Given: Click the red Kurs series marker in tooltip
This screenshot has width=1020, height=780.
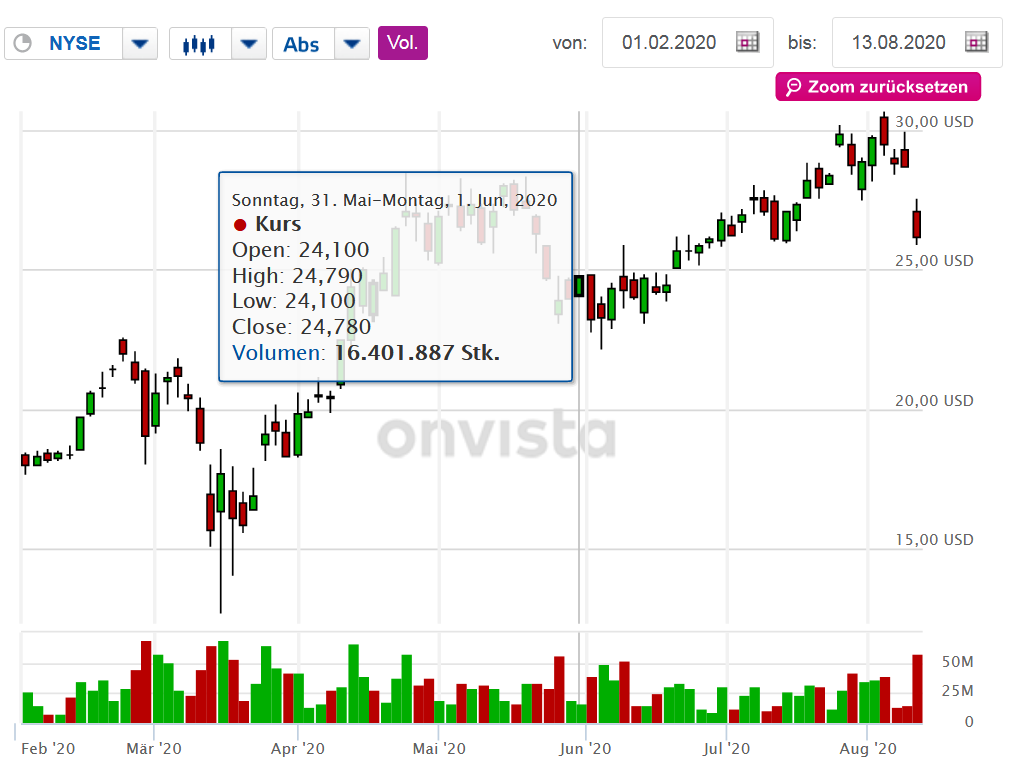Looking at the screenshot, I should [x=240, y=225].
